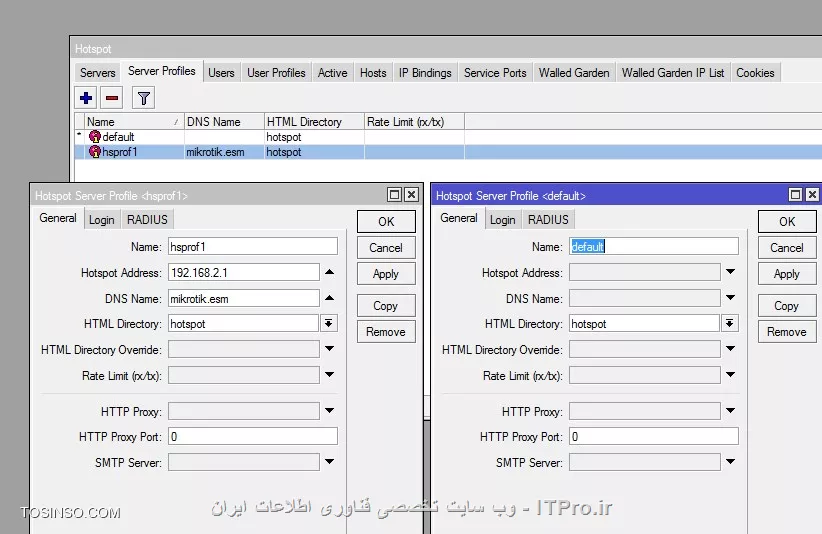Open RADIUS tab in hsprof1 window
Screen dimensions: 822x534
147,220
